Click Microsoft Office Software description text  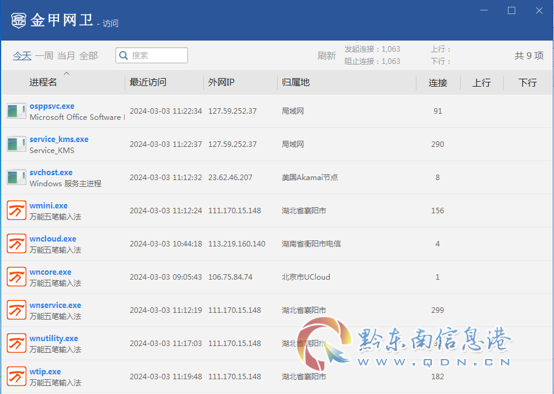click(x=77, y=117)
